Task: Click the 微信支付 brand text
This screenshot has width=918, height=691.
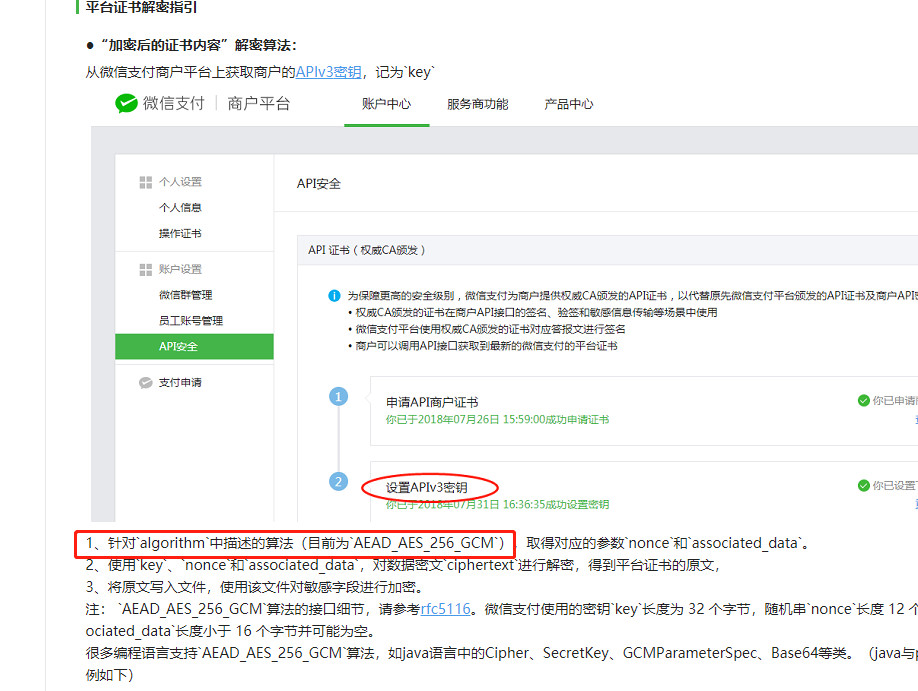Action: point(174,104)
